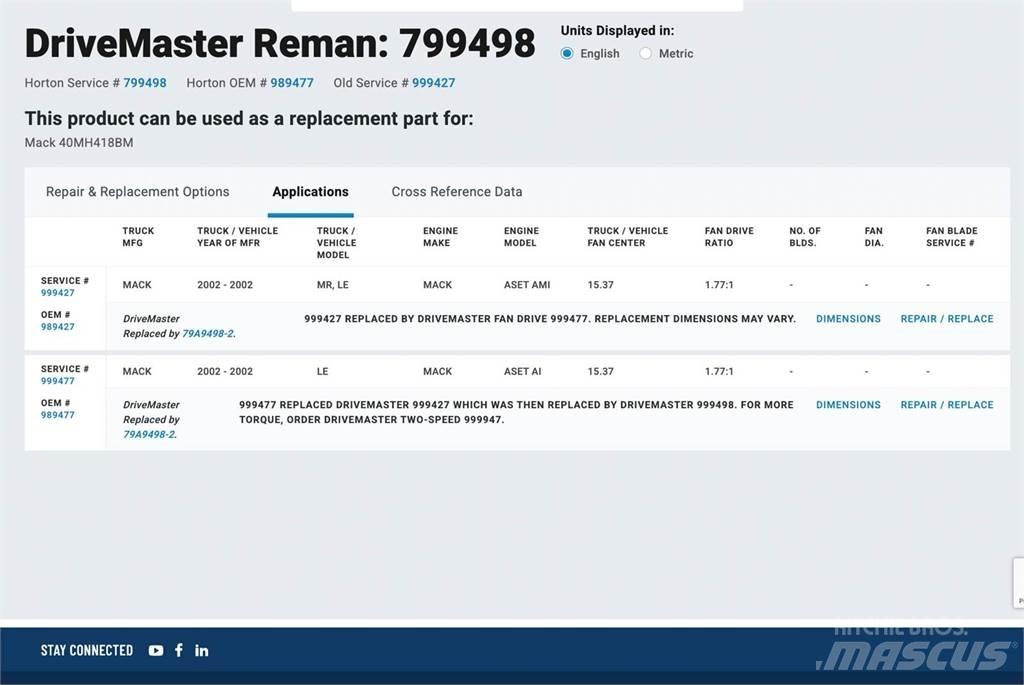The width and height of the screenshot is (1024, 685).
Task: Open the LinkedIn icon in footer
Action: click(x=202, y=650)
